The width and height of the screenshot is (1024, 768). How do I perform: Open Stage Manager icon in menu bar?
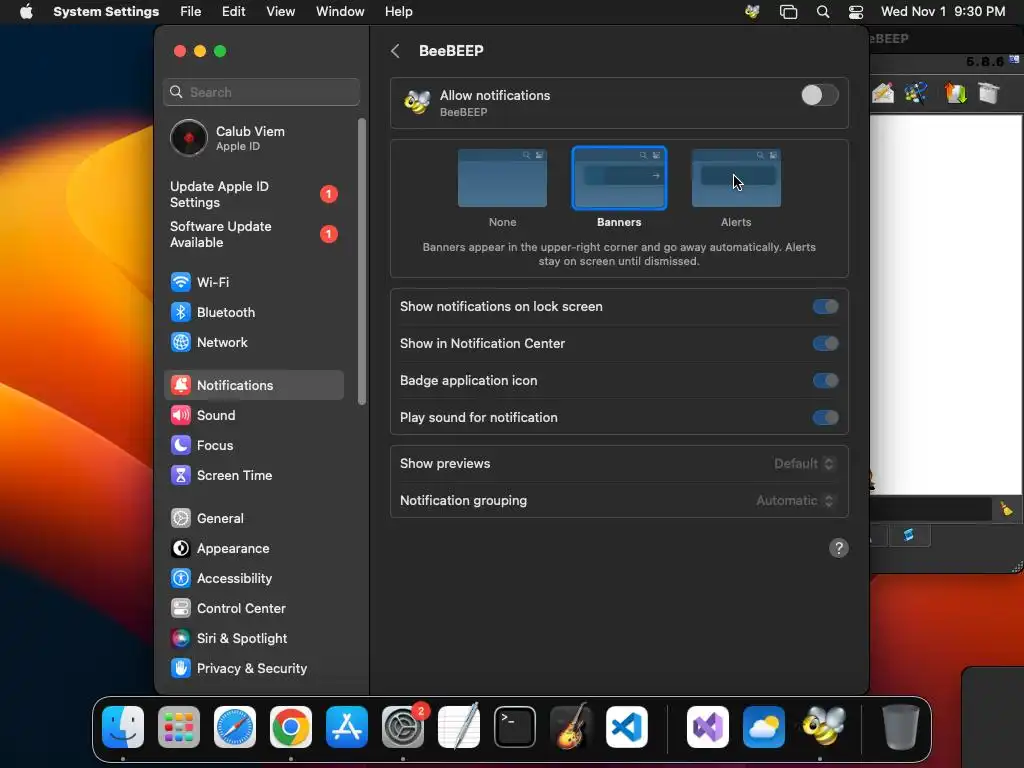coord(788,12)
